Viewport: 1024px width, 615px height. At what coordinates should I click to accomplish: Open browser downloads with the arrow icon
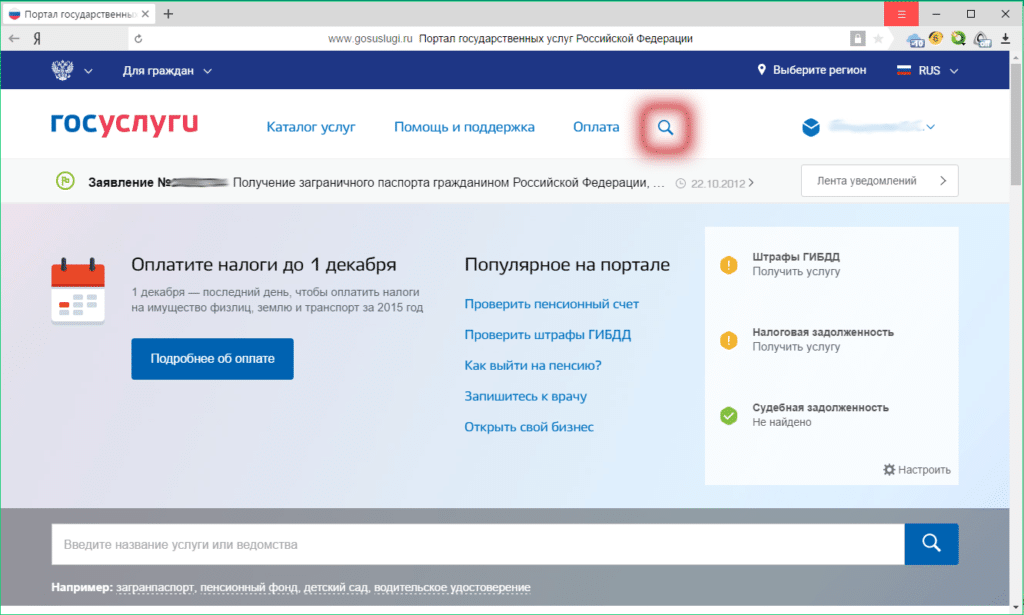1006,39
